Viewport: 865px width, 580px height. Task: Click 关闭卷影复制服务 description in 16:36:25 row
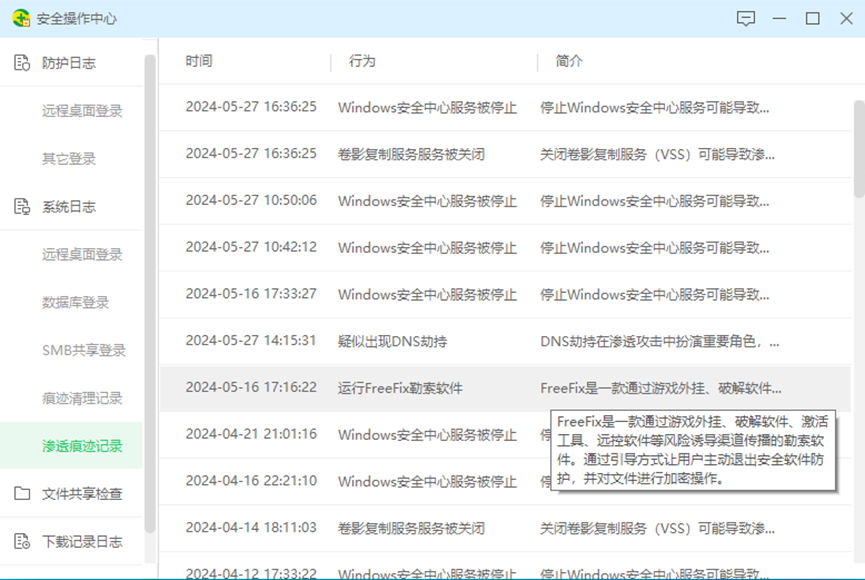click(657, 155)
